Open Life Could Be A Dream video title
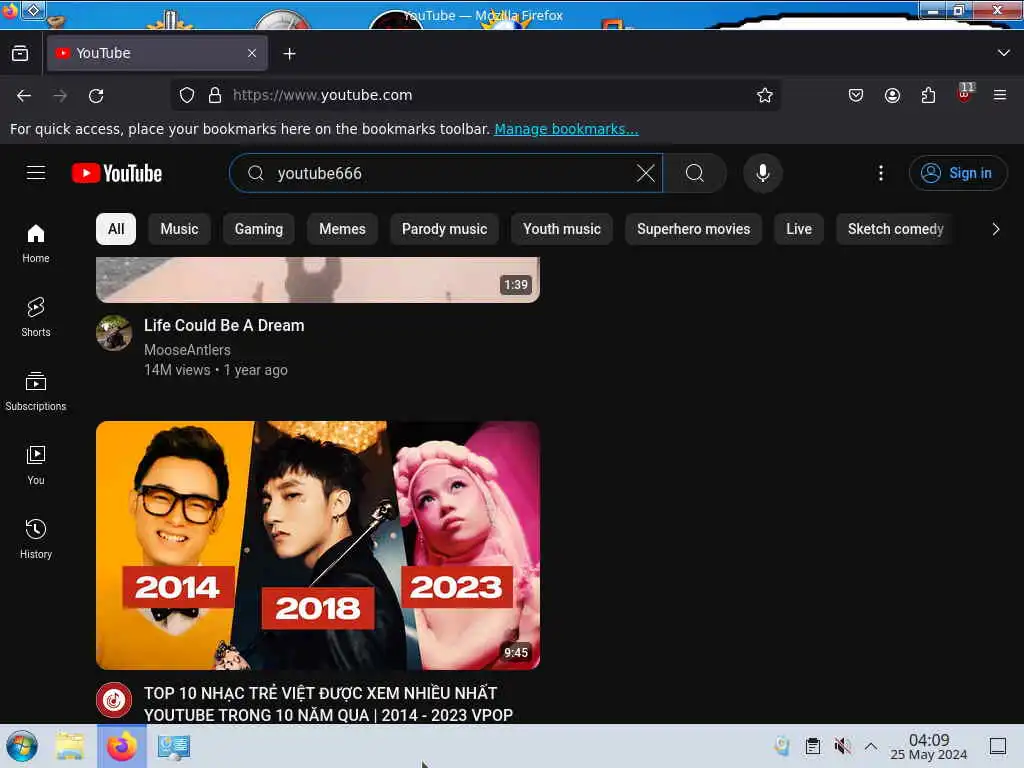 224,325
